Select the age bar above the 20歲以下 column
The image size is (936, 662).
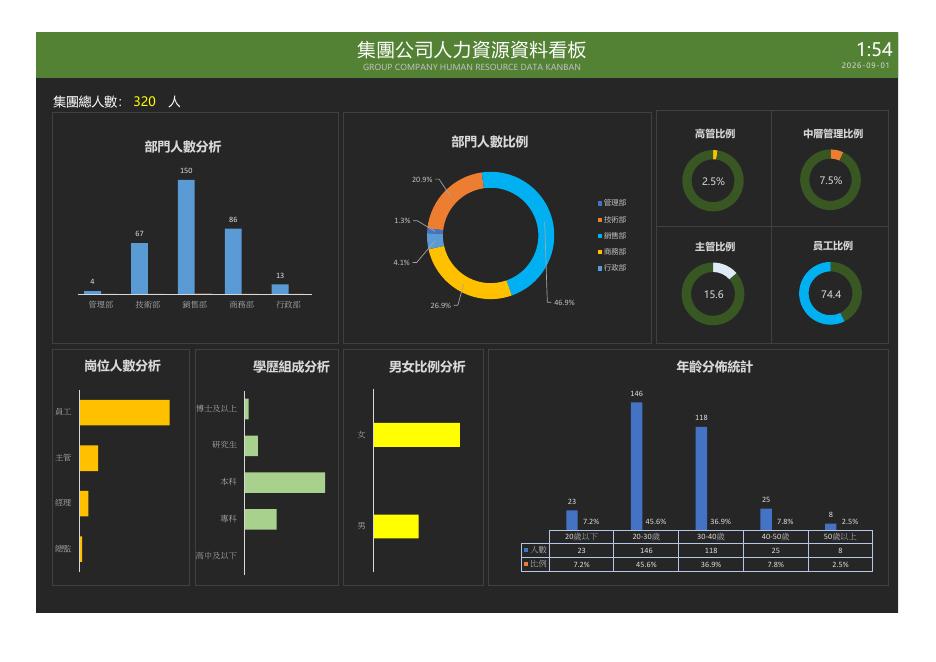(x=572, y=520)
